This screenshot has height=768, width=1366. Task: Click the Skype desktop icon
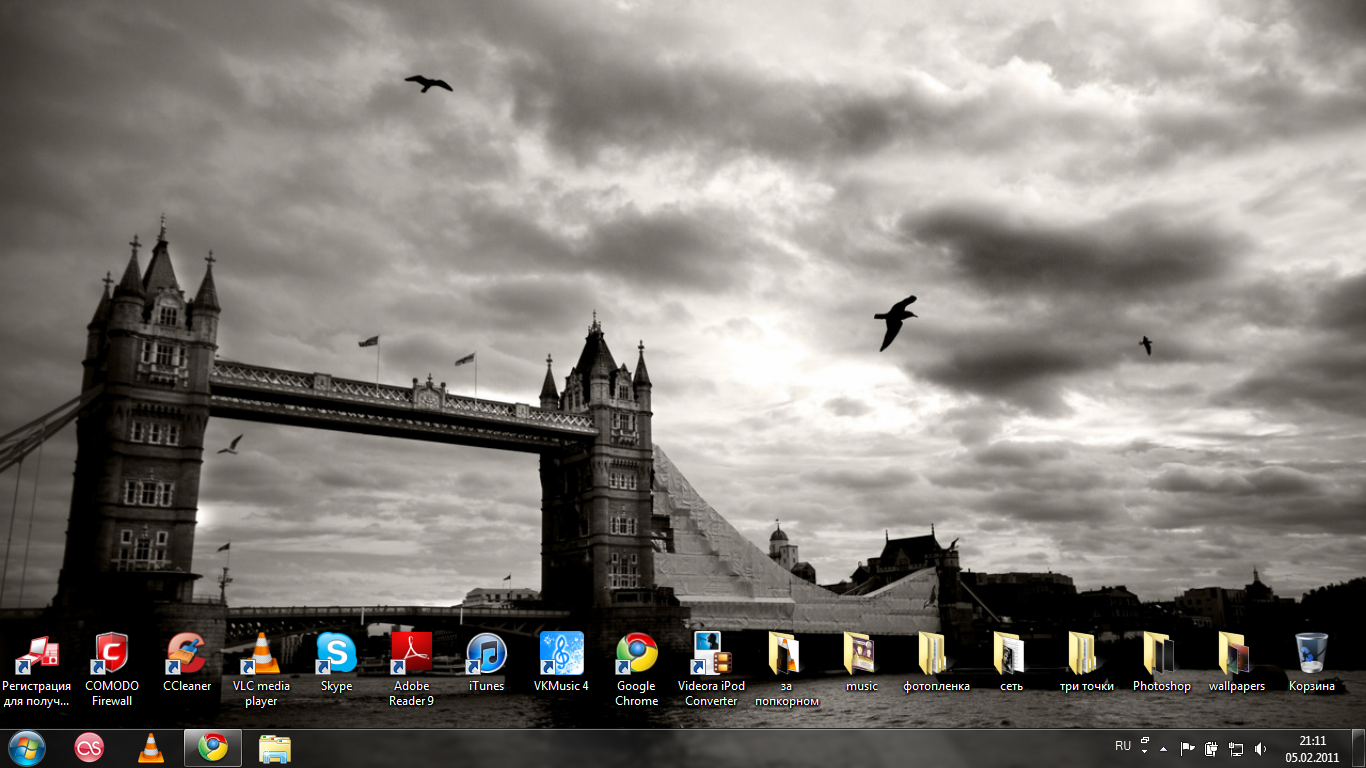(336, 663)
